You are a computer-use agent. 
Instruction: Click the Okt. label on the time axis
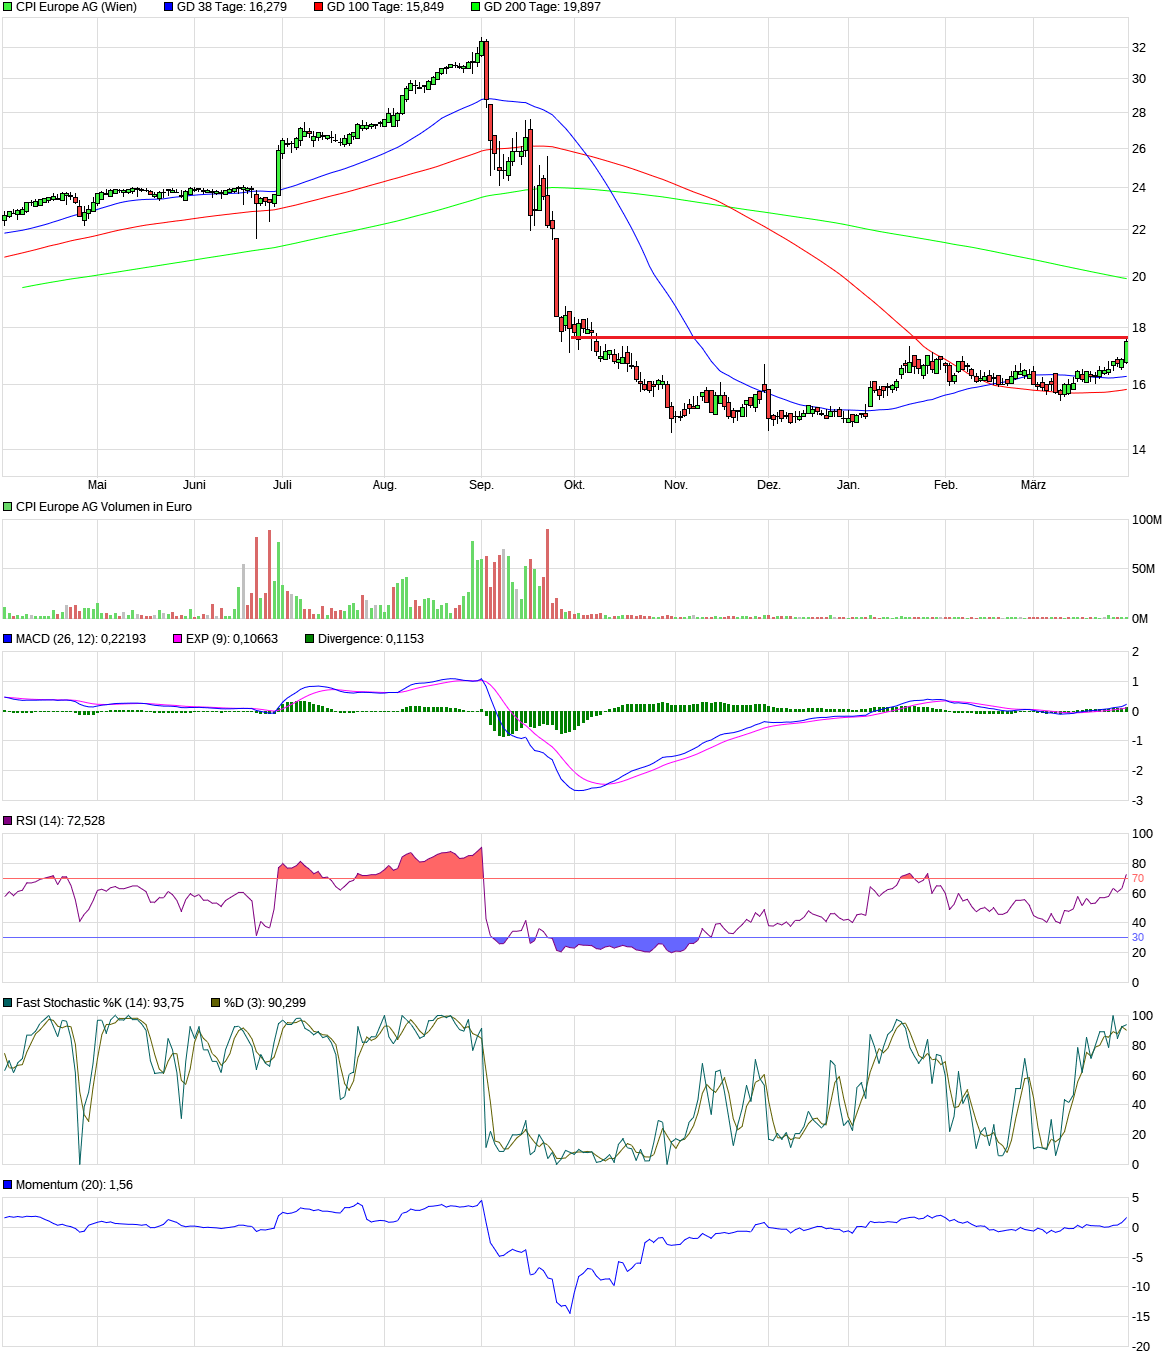coord(574,485)
